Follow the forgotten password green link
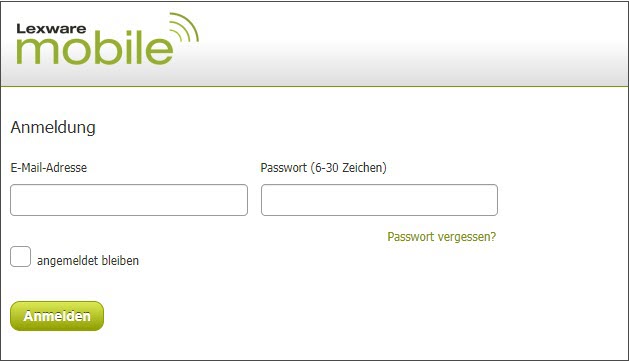The width and height of the screenshot is (629, 361). (x=442, y=237)
